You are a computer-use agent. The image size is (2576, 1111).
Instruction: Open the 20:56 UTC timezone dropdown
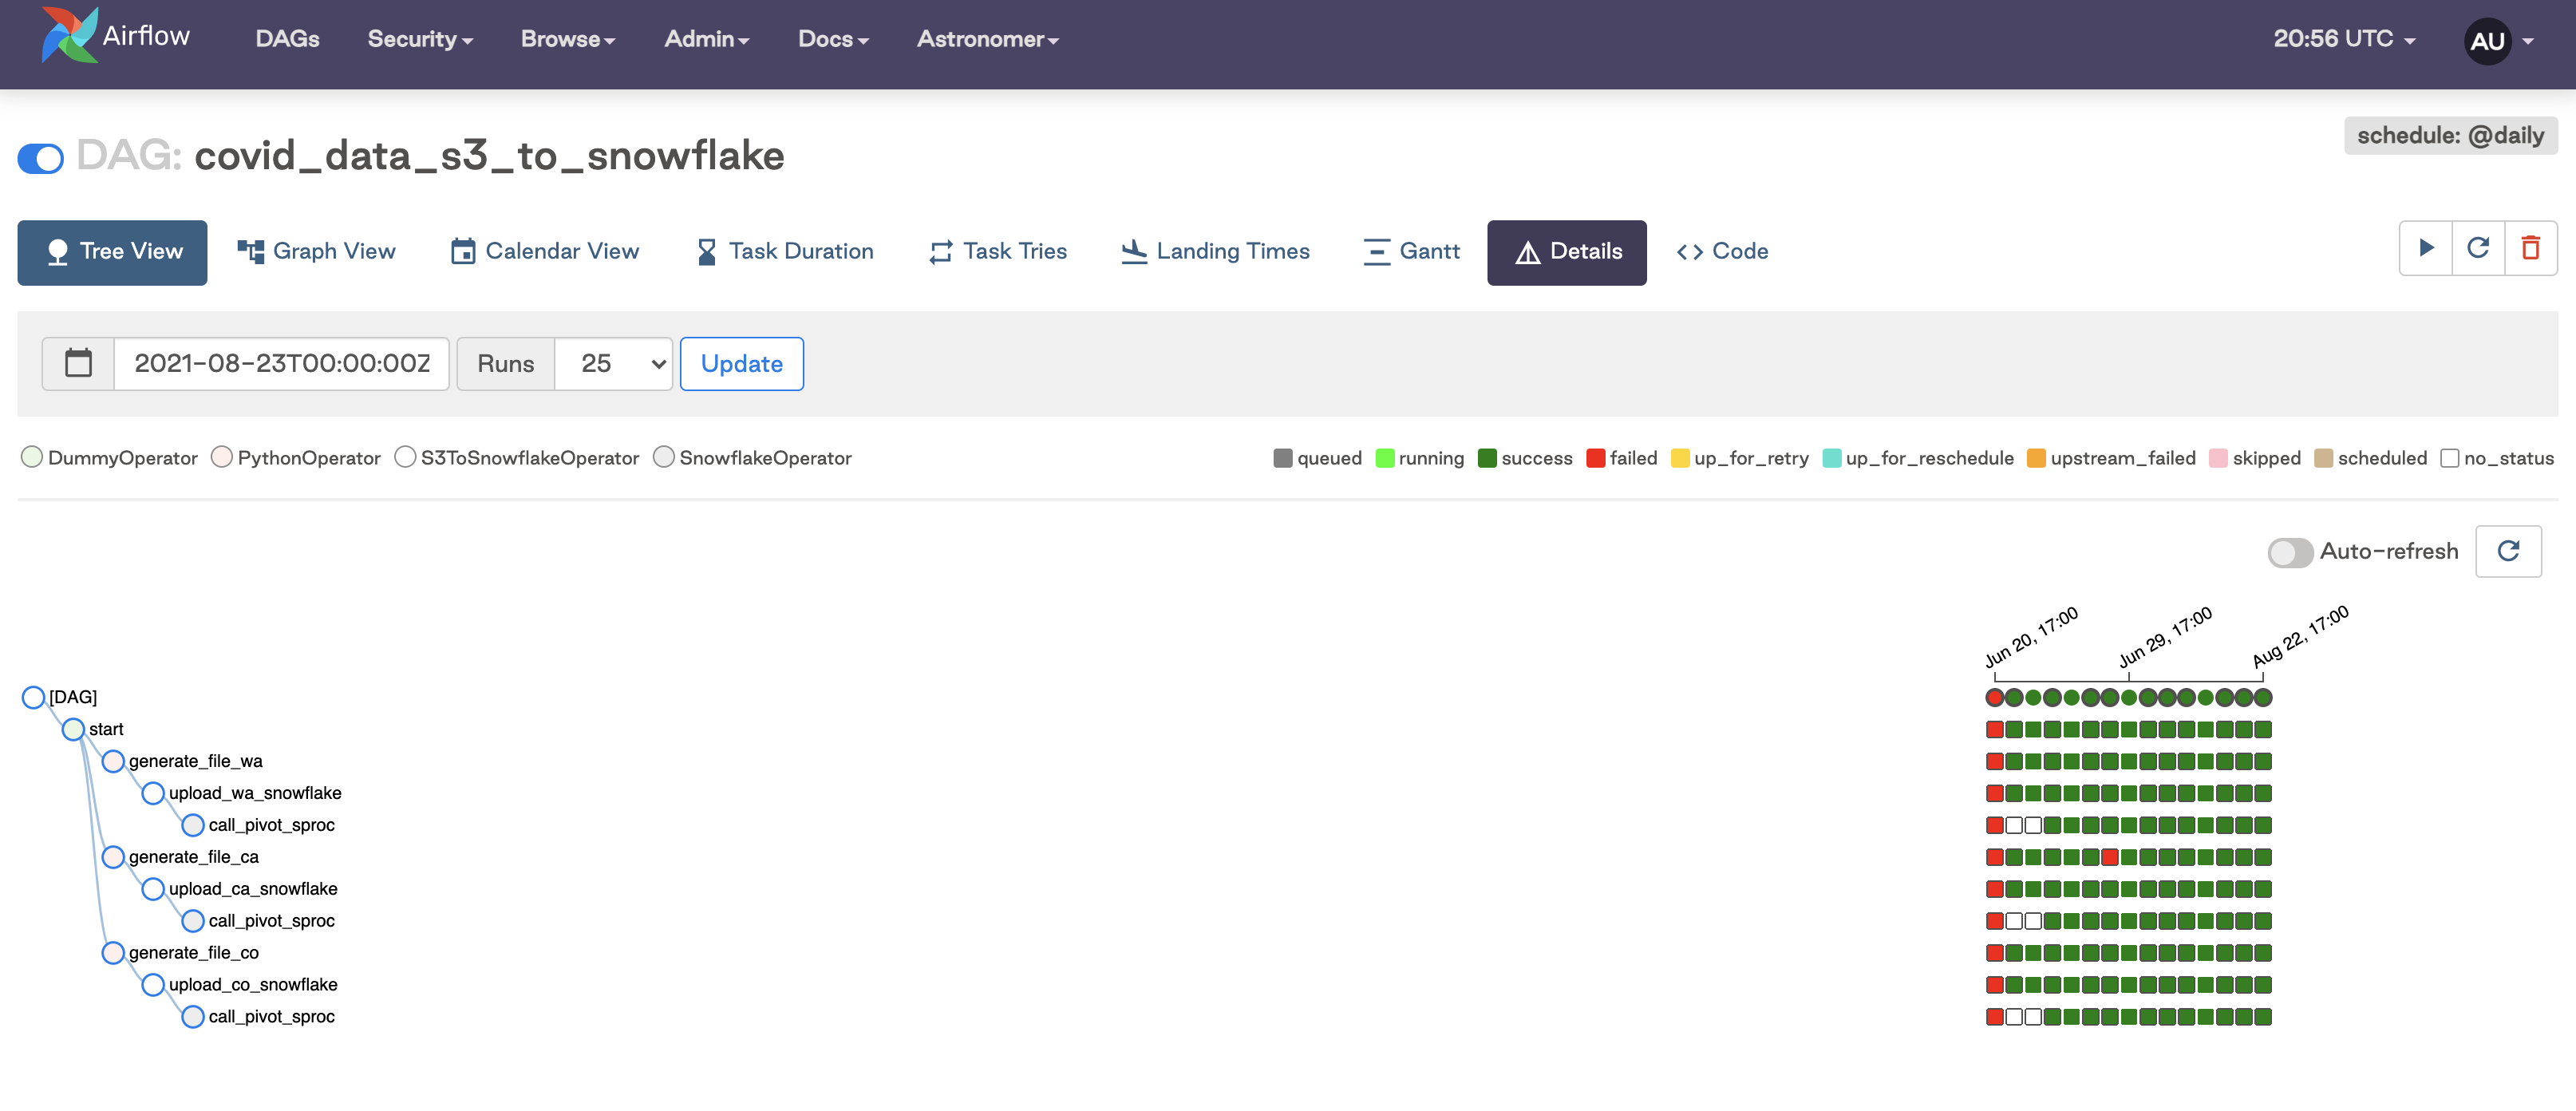click(2344, 39)
